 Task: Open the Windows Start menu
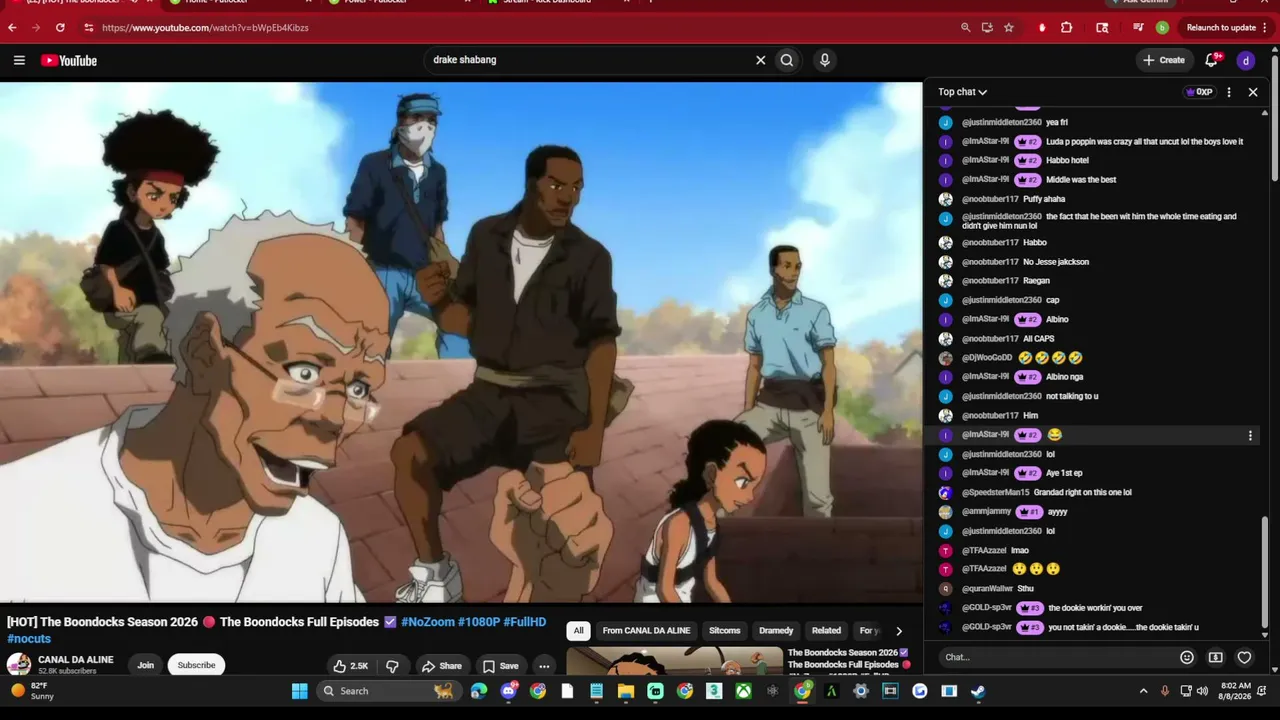tap(299, 691)
